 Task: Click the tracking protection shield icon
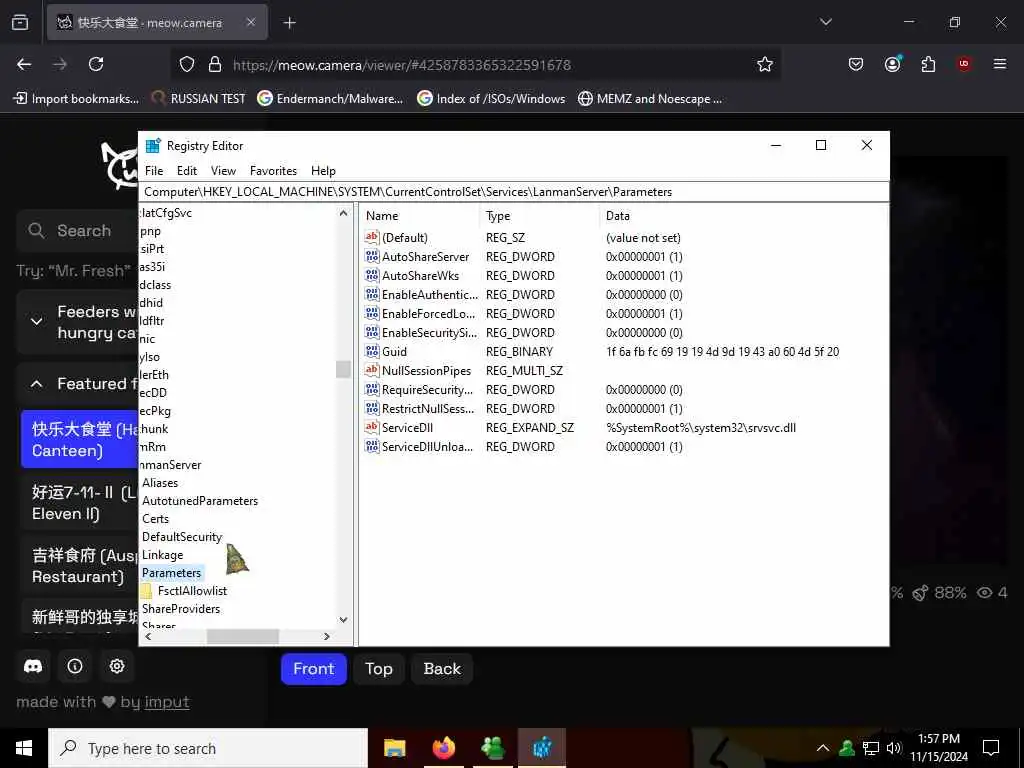pyautogui.click(x=187, y=64)
